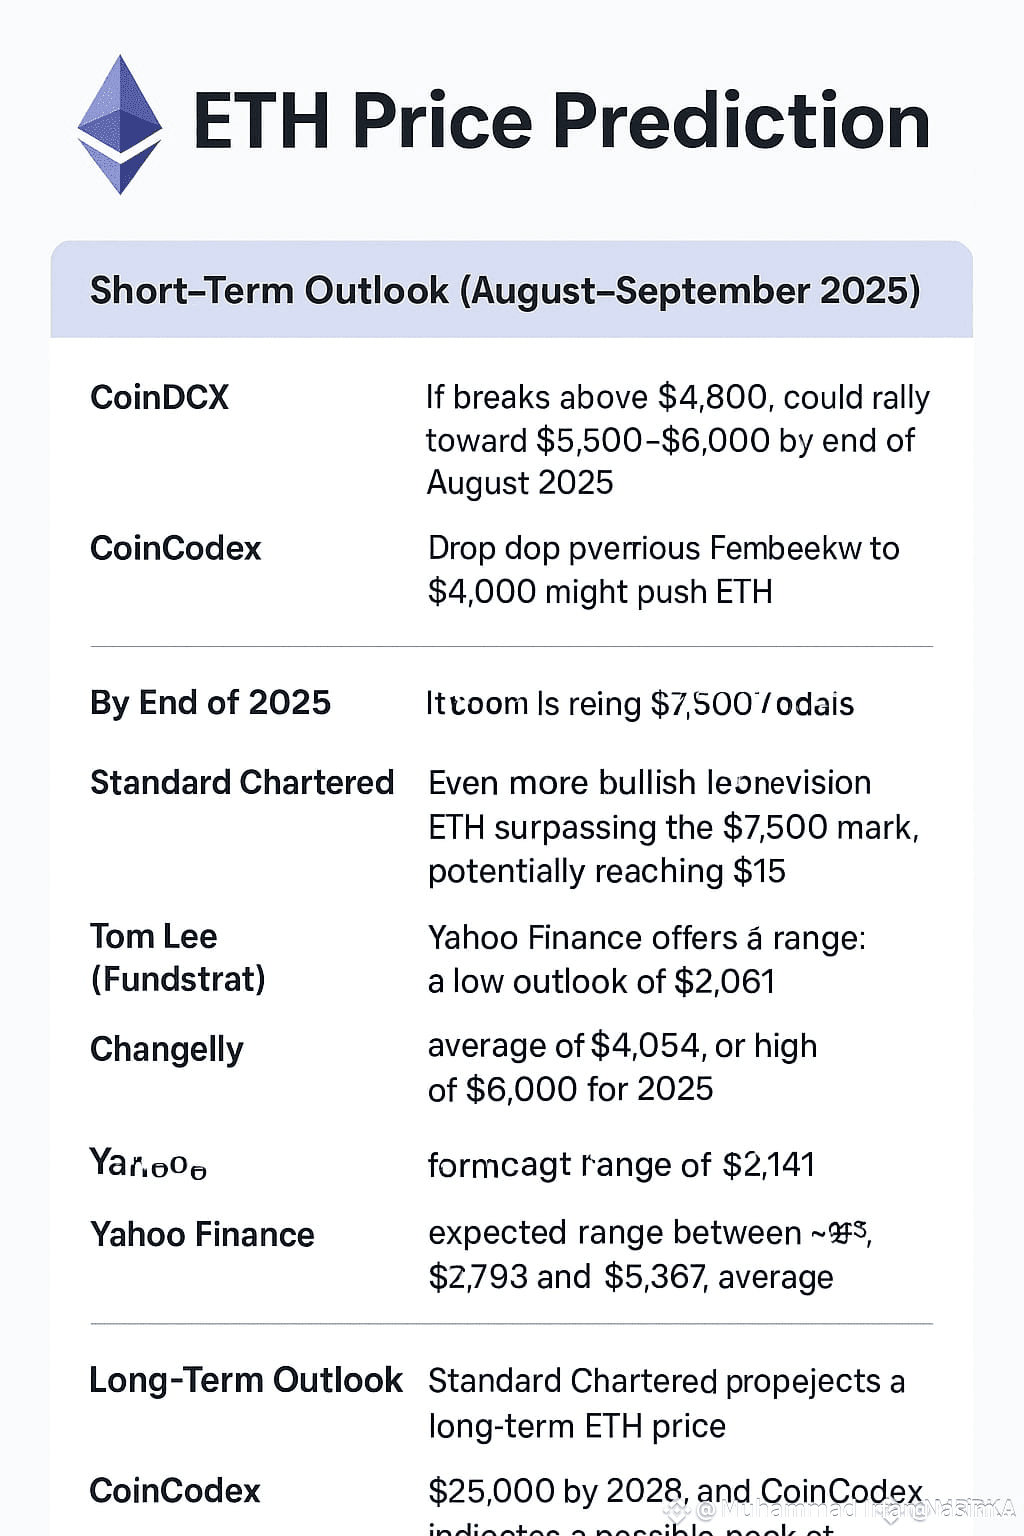Click the ETH Price Prediction title
The image size is (1024, 1536).
pos(561,121)
